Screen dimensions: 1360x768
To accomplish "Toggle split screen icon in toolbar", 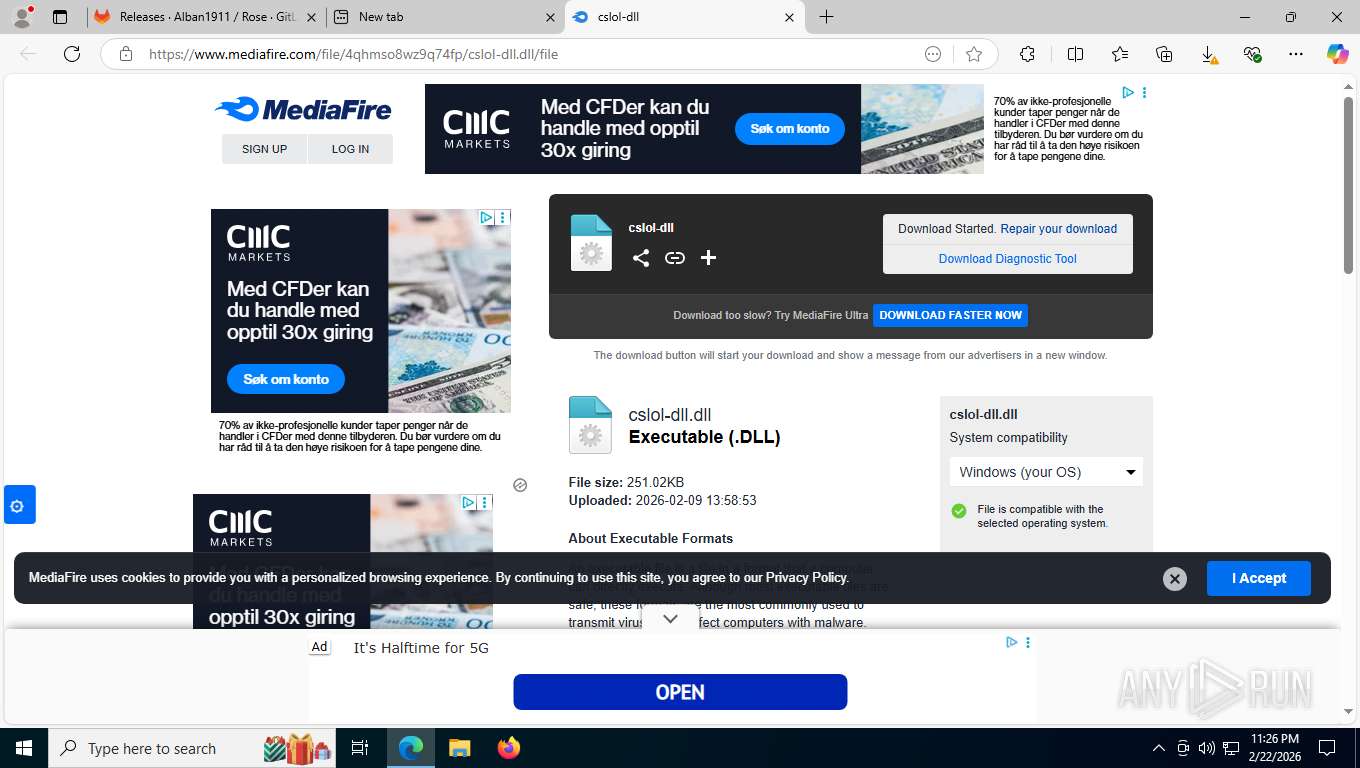I will 1075,54.
